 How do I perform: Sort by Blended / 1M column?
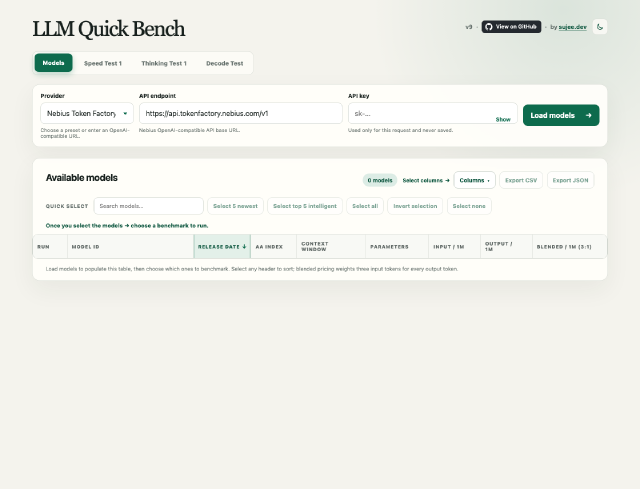click(x=569, y=247)
